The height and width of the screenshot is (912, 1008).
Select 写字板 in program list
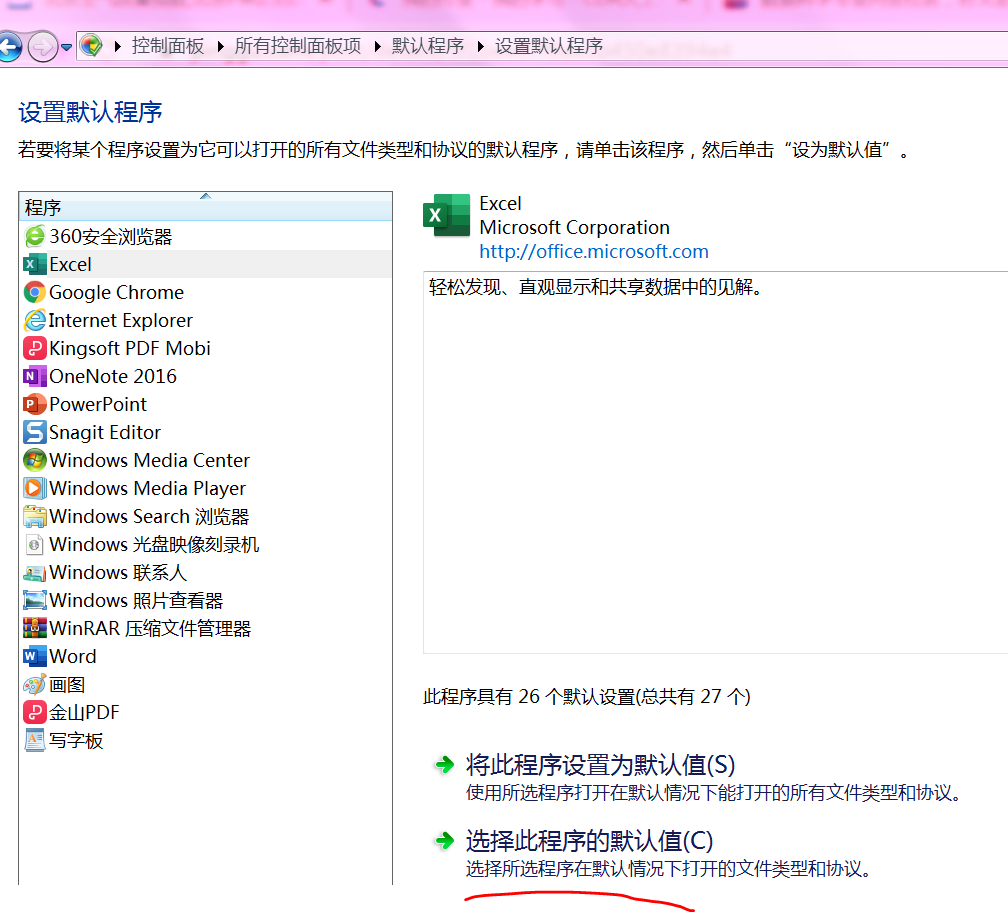[x=76, y=740]
